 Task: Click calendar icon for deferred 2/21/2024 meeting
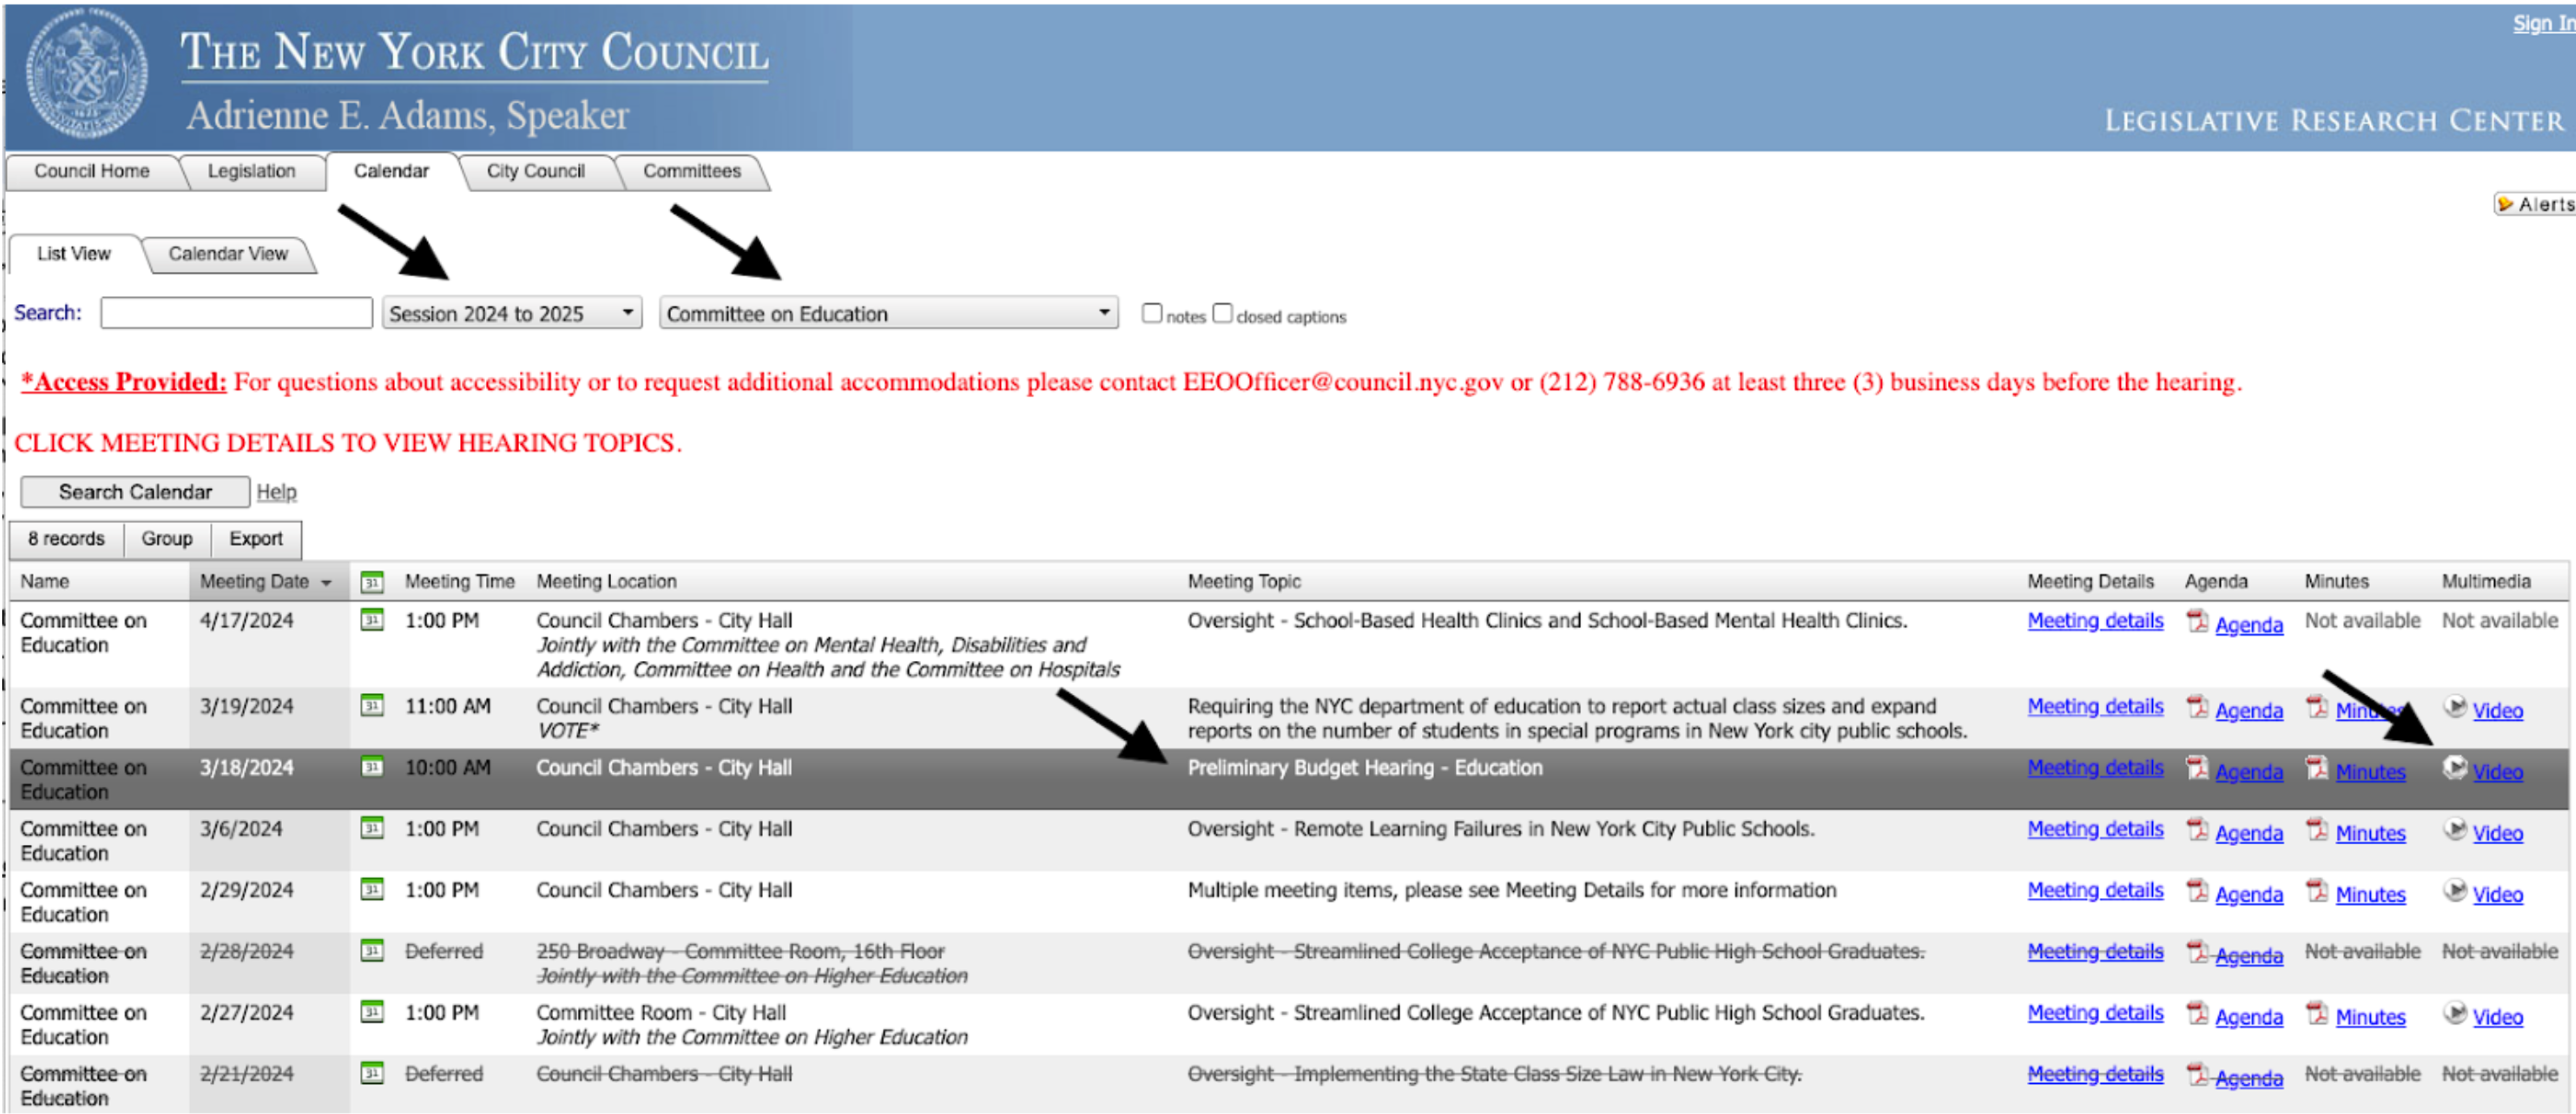(372, 1073)
